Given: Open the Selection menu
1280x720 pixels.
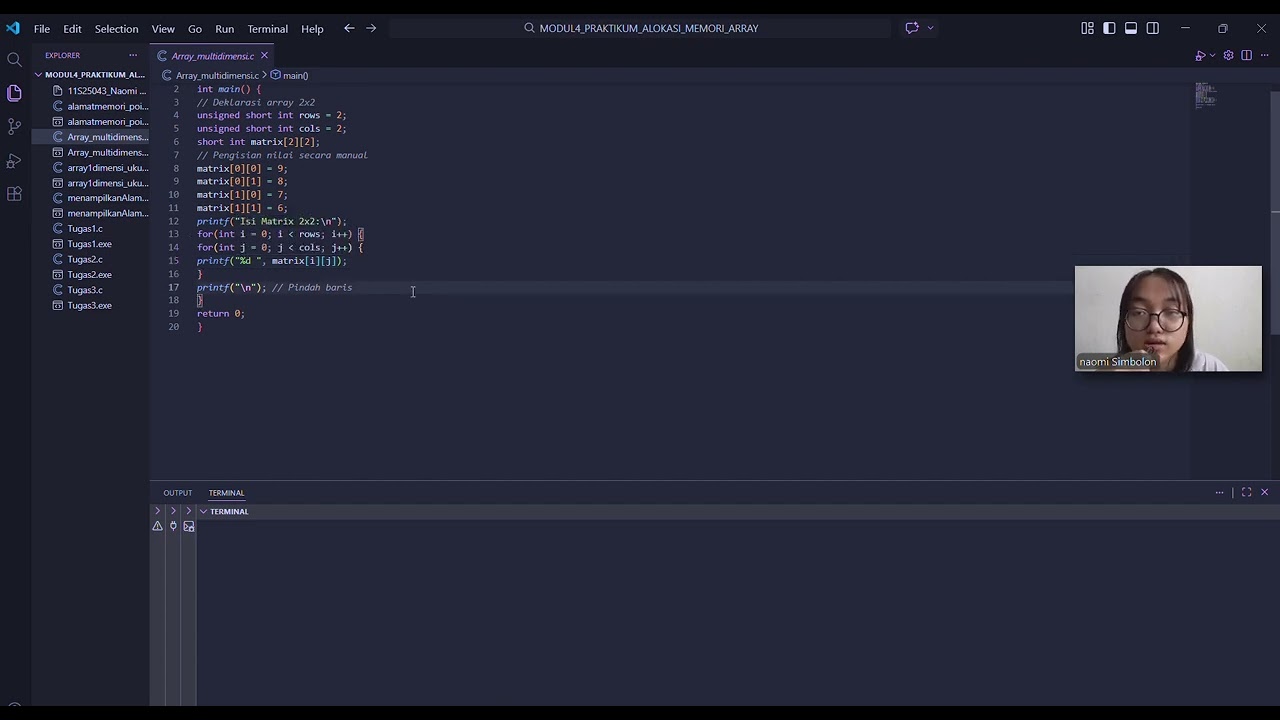Looking at the screenshot, I should (116, 28).
